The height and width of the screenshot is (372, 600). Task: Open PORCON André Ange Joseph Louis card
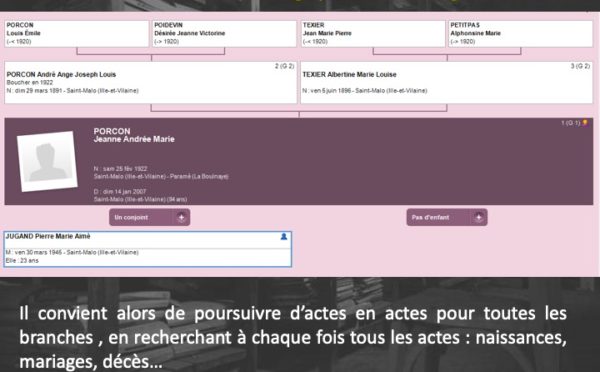pyautogui.click(x=151, y=82)
